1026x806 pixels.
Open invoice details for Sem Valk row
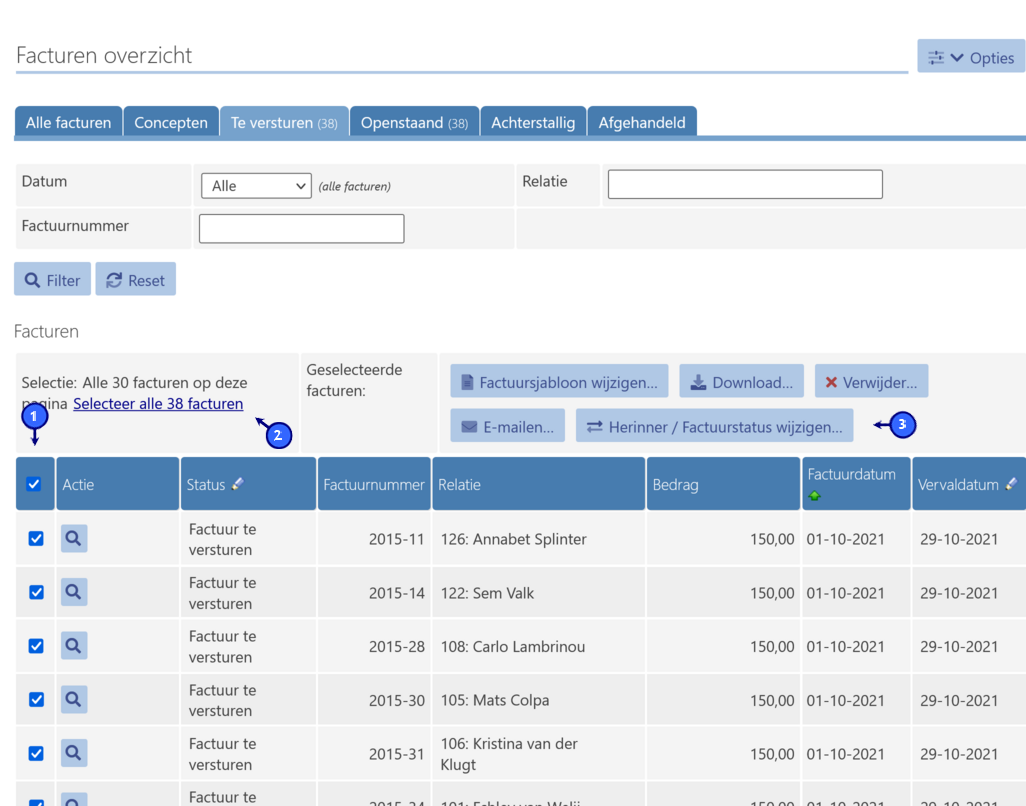(73, 592)
